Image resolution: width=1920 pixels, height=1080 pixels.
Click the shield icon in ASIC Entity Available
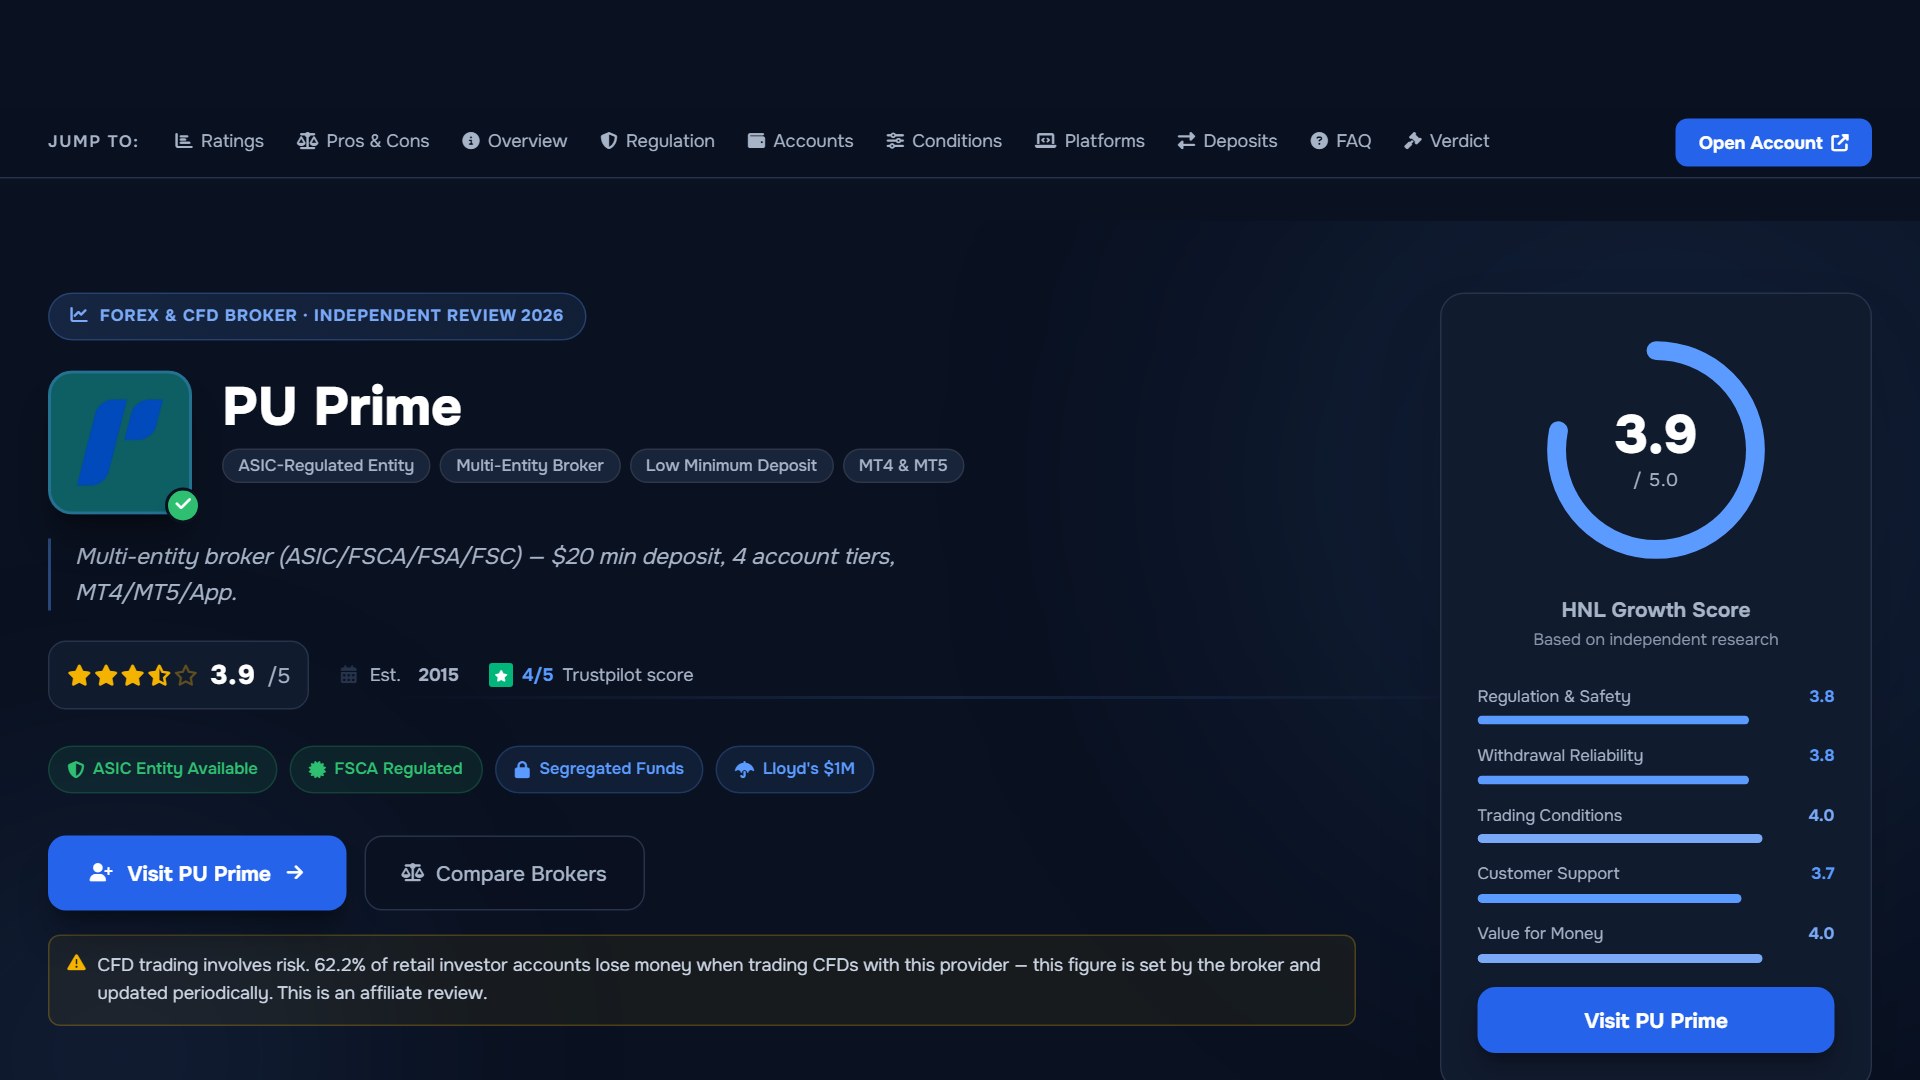[75, 769]
